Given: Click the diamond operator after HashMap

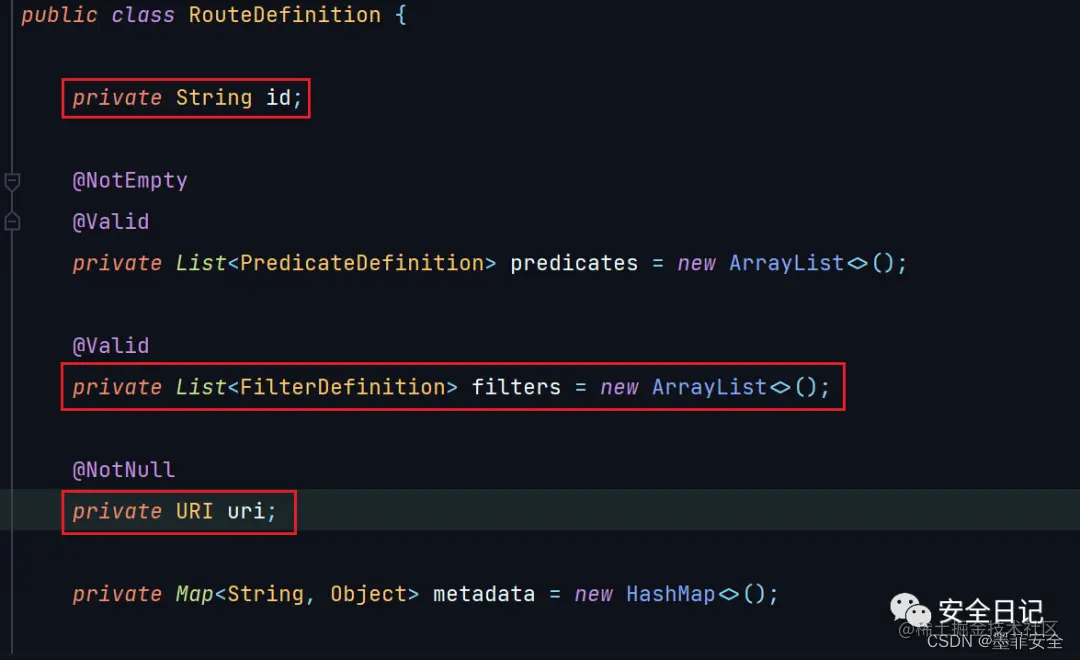Looking at the screenshot, I should tap(728, 594).
